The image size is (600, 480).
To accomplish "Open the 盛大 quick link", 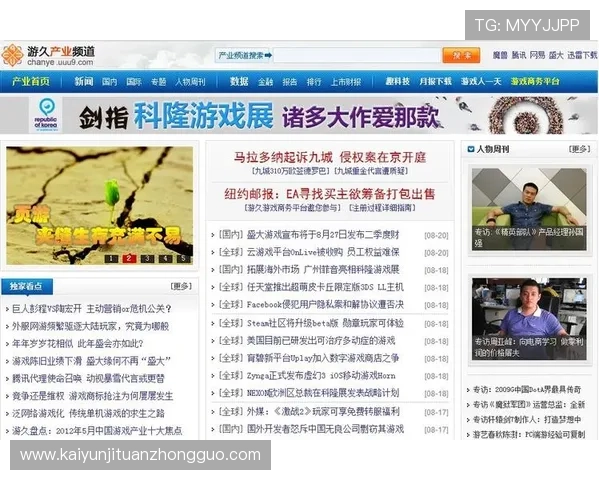I will (x=556, y=55).
